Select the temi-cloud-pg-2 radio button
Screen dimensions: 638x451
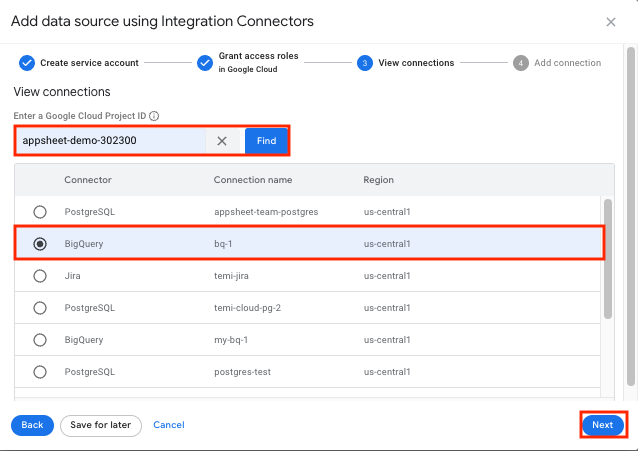tap(40, 308)
